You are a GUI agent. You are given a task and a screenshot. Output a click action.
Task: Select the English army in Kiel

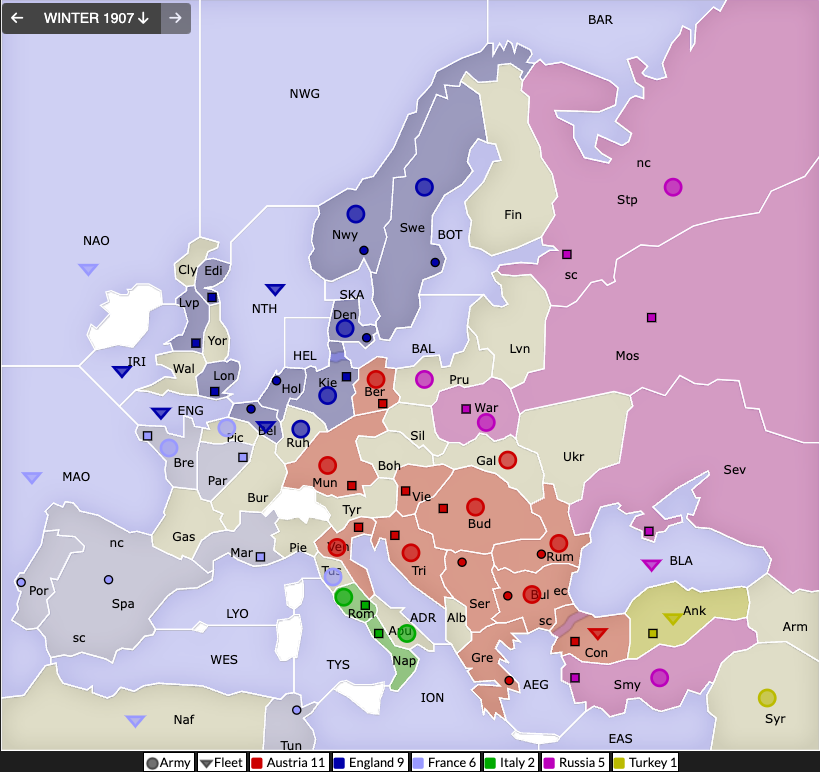327,395
